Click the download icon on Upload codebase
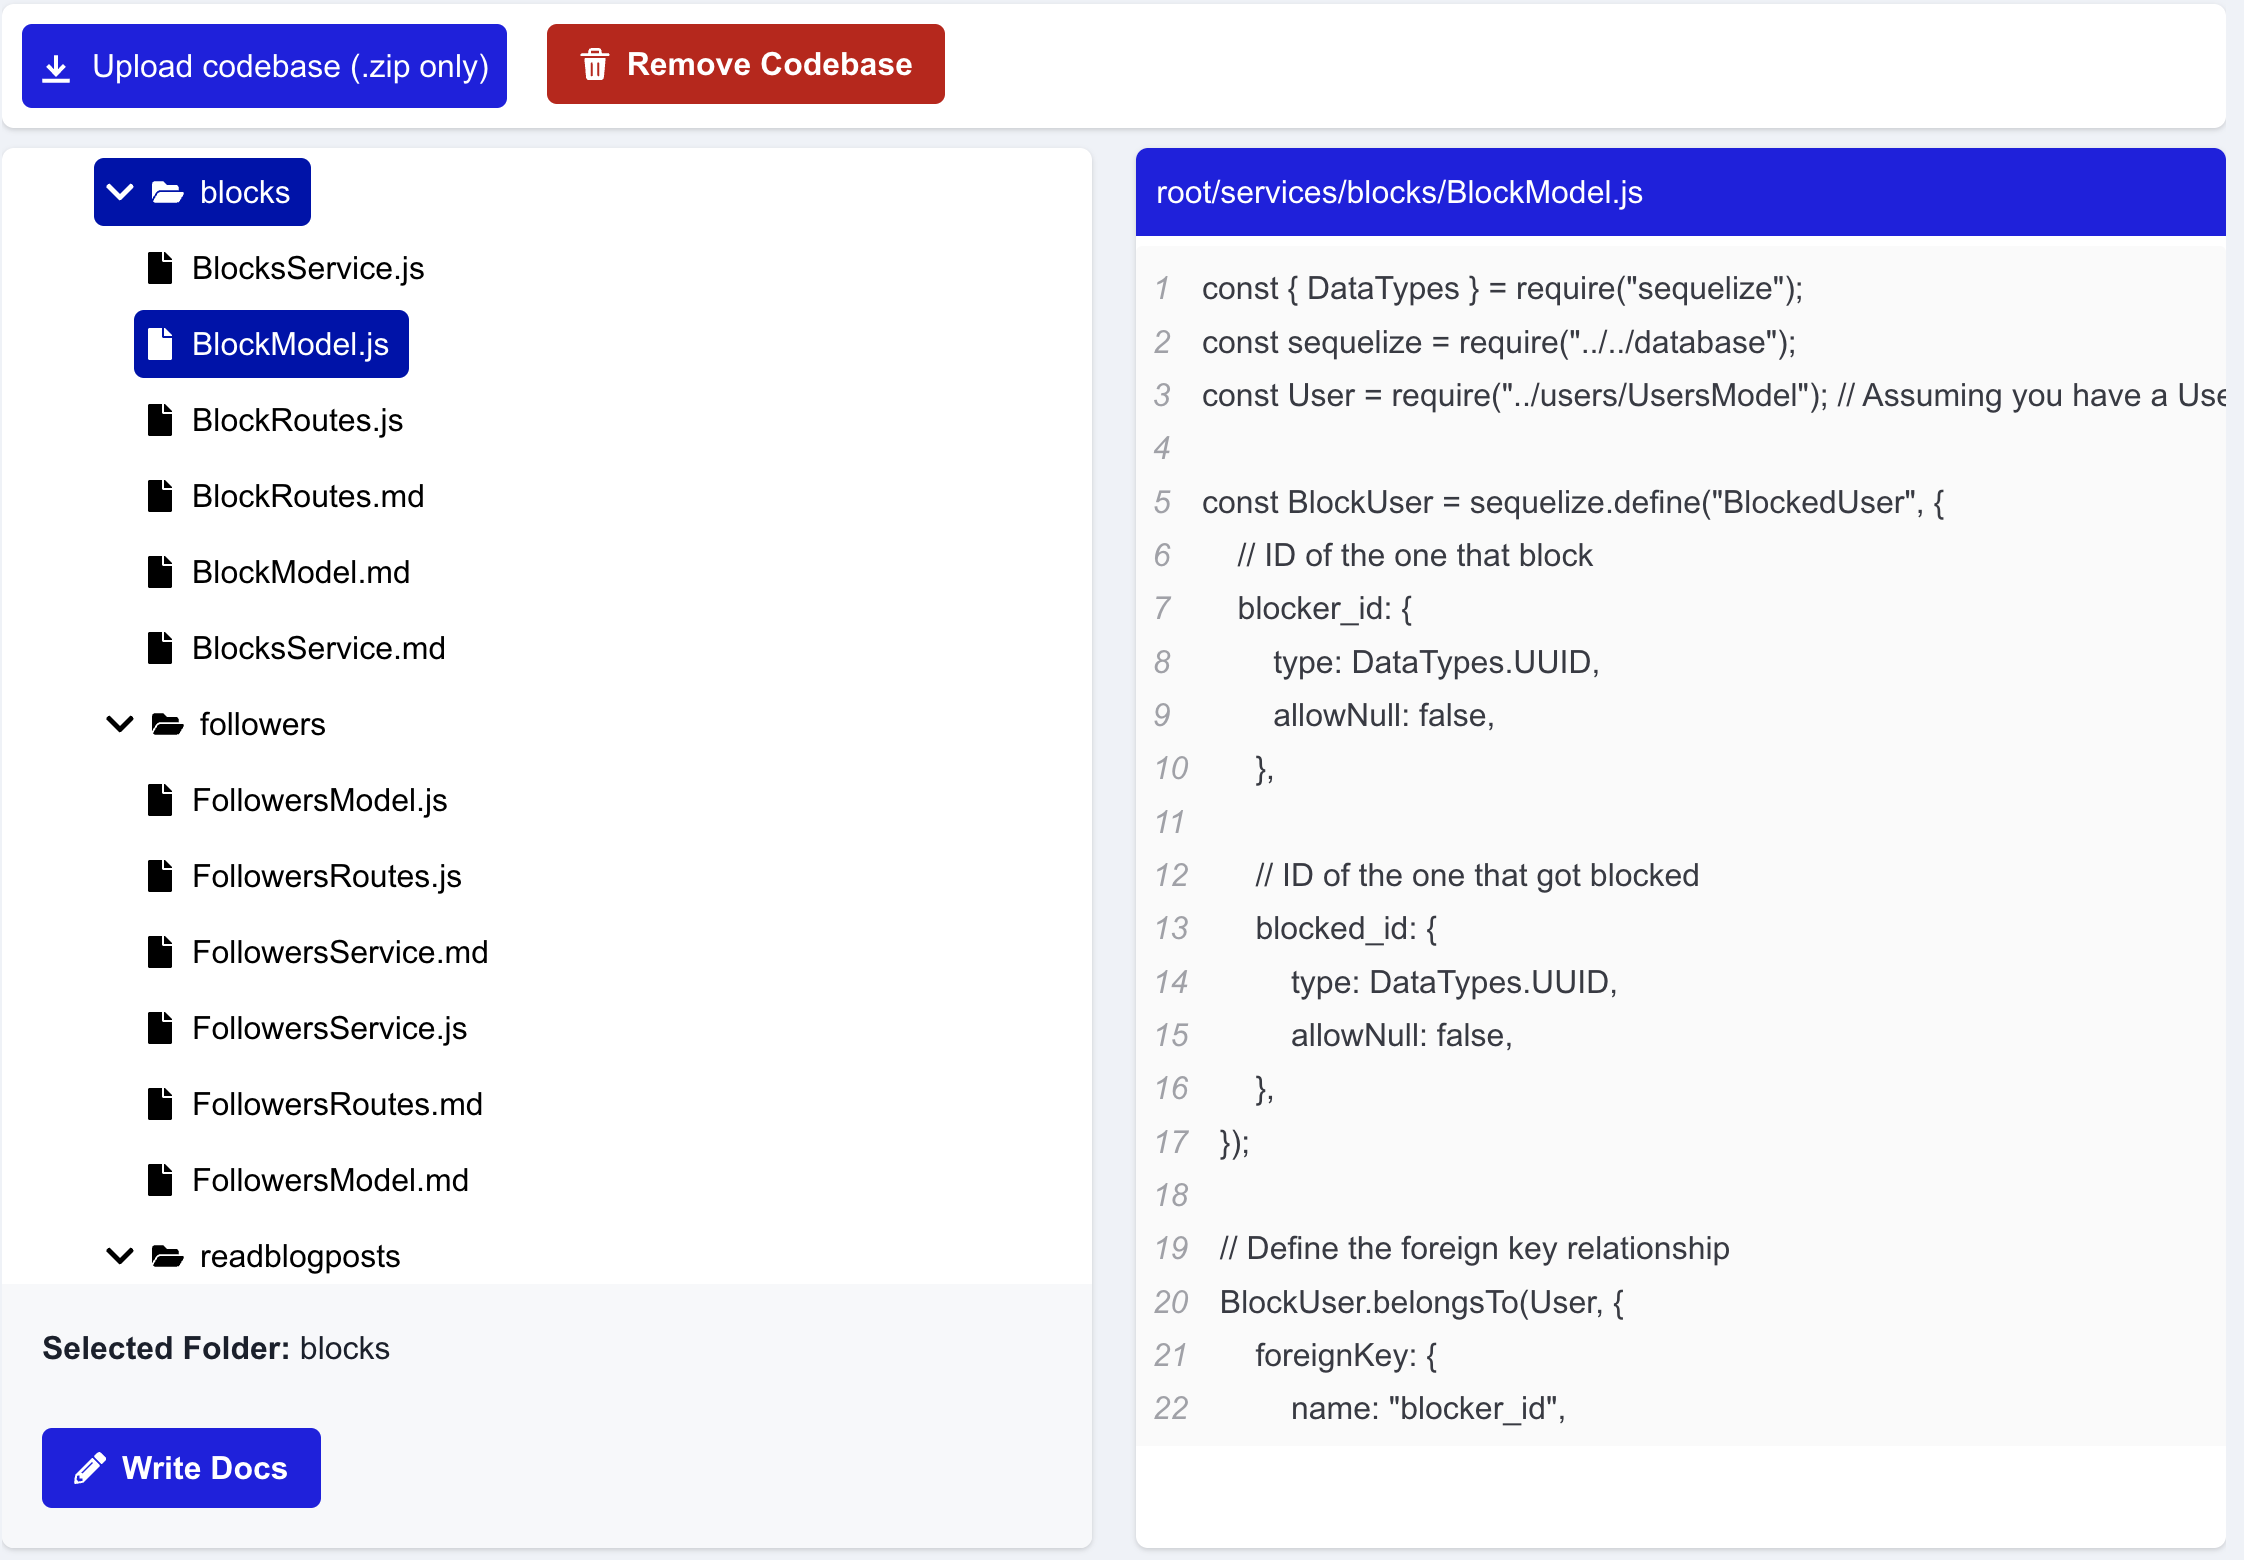This screenshot has width=2244, height=1560. 56,68
